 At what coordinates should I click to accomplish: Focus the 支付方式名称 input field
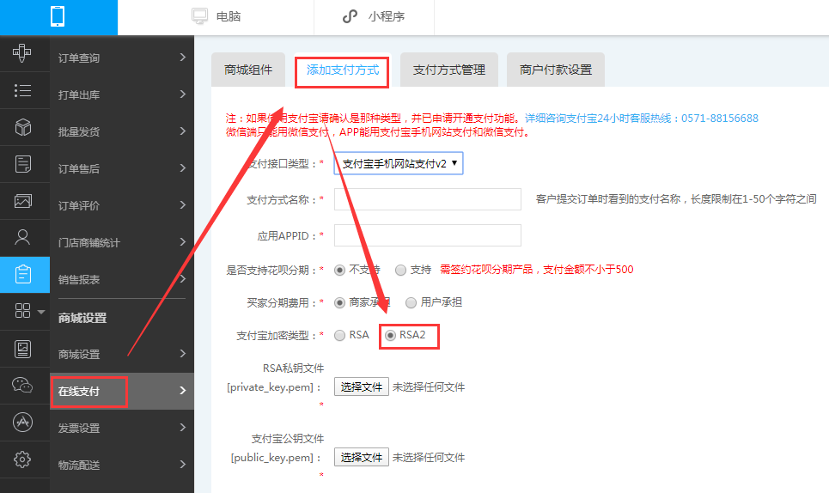(427, 199)
